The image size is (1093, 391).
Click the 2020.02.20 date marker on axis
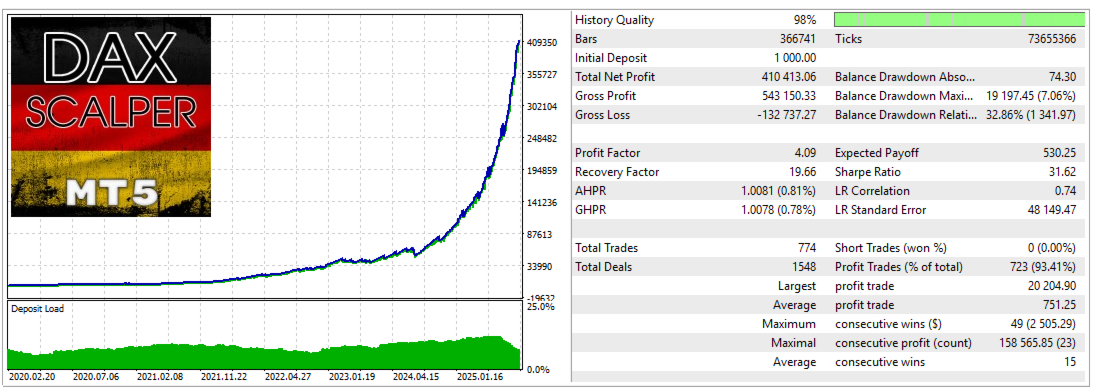pos(31,376)
